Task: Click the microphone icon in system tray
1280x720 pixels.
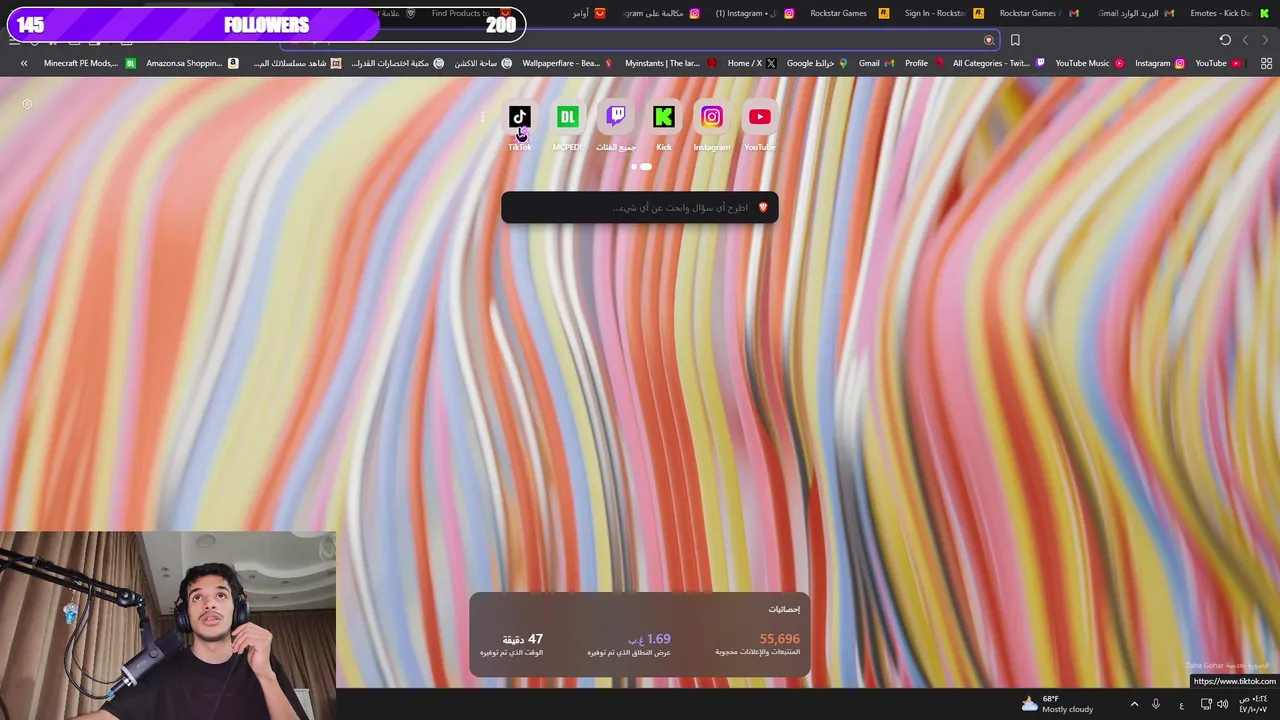Action: tap(1156, 705)
